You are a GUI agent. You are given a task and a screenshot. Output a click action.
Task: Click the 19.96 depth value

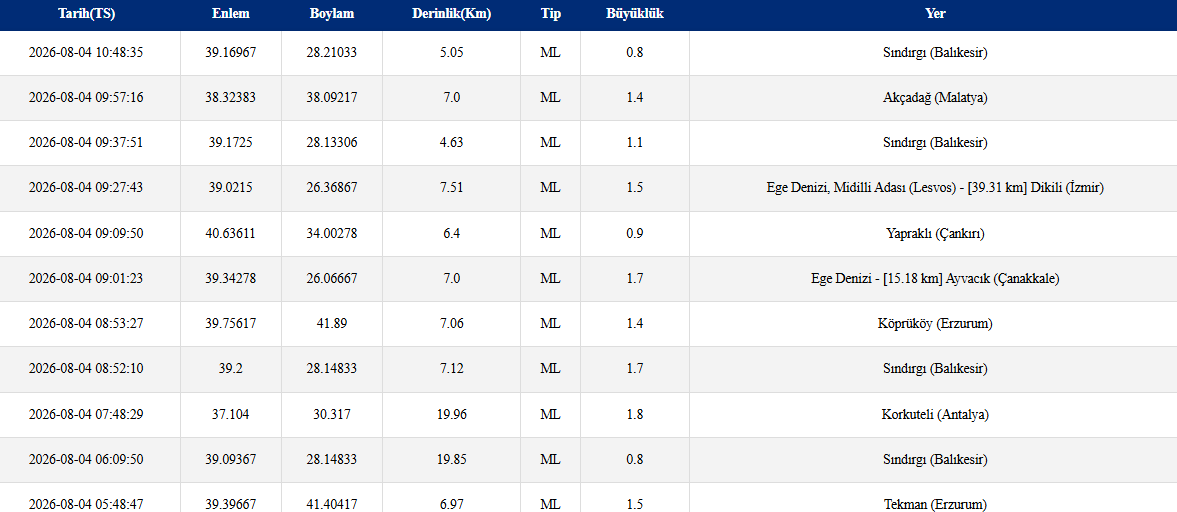451,414
